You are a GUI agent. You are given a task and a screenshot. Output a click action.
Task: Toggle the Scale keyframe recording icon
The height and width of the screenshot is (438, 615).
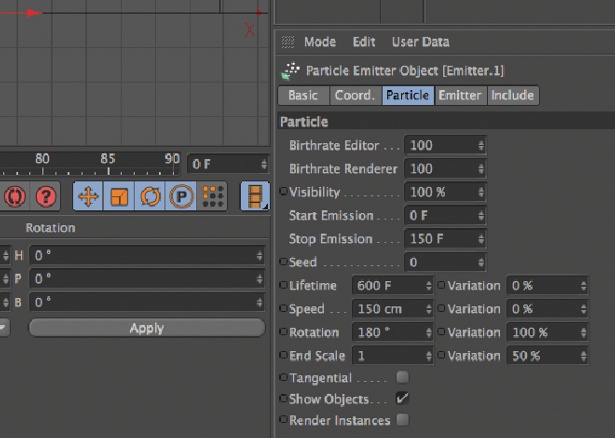pos(119,196)
